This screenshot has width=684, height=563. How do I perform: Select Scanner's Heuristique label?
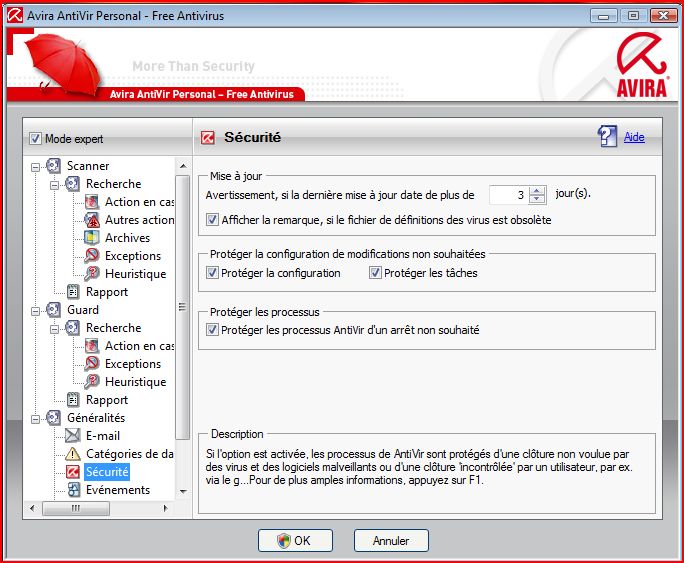click(x=136, y=274)
